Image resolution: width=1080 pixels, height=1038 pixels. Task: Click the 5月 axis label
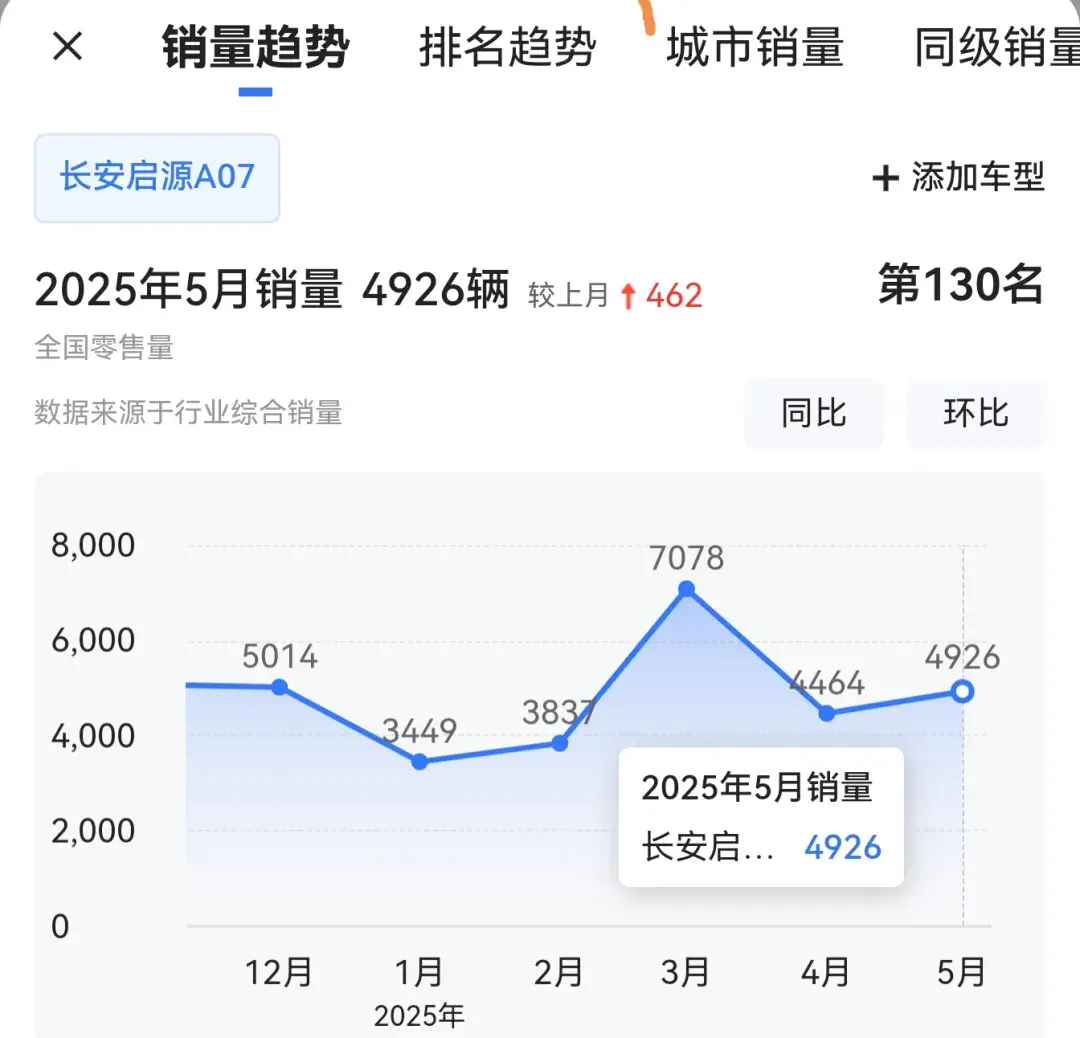tap(962, 973)
